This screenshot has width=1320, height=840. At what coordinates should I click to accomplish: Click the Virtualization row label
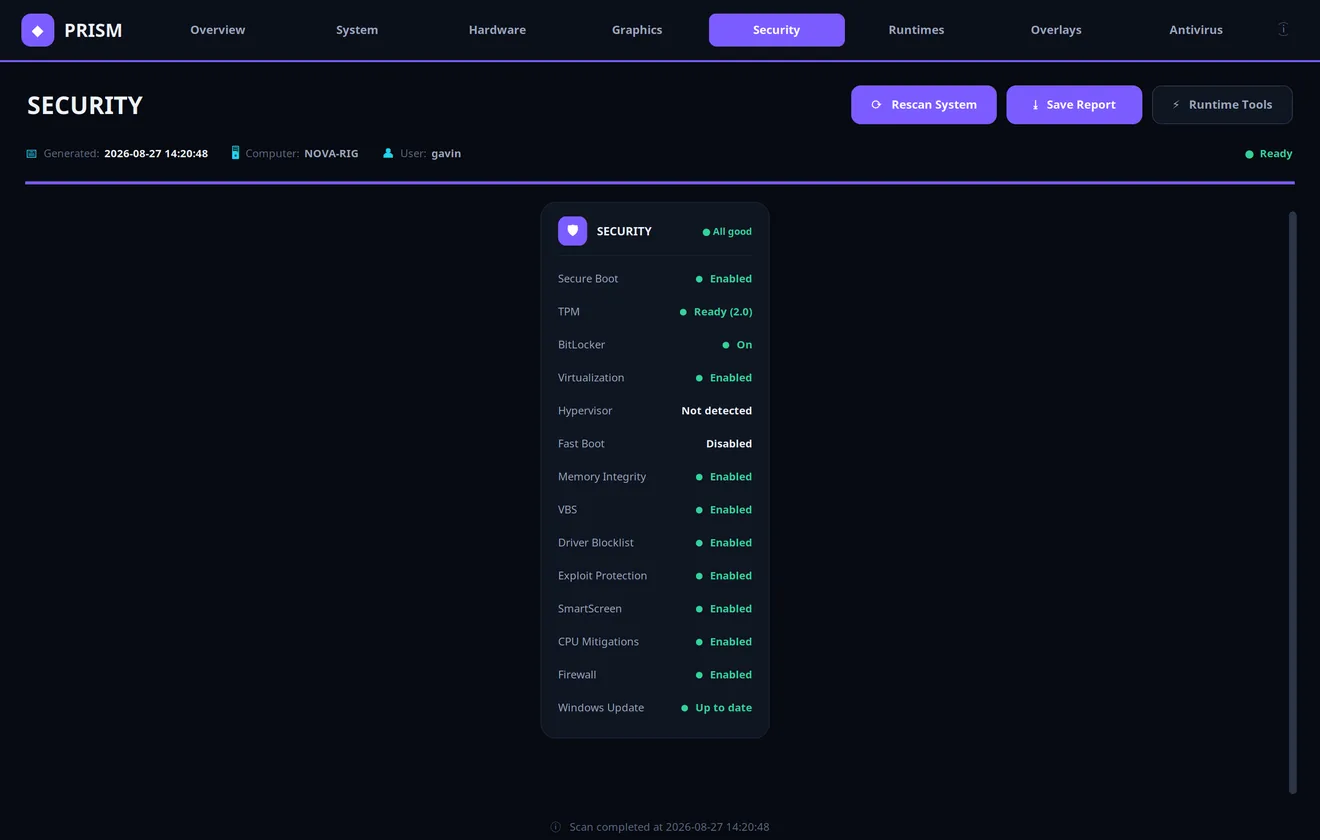pos(591,378)
